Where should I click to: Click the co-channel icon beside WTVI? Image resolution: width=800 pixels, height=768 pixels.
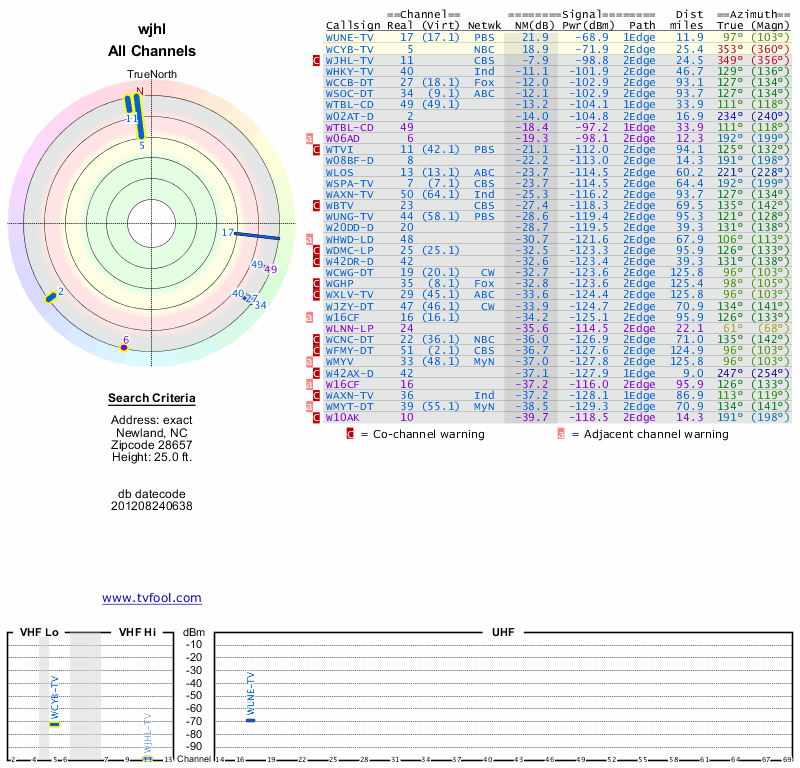coord(316,149)
